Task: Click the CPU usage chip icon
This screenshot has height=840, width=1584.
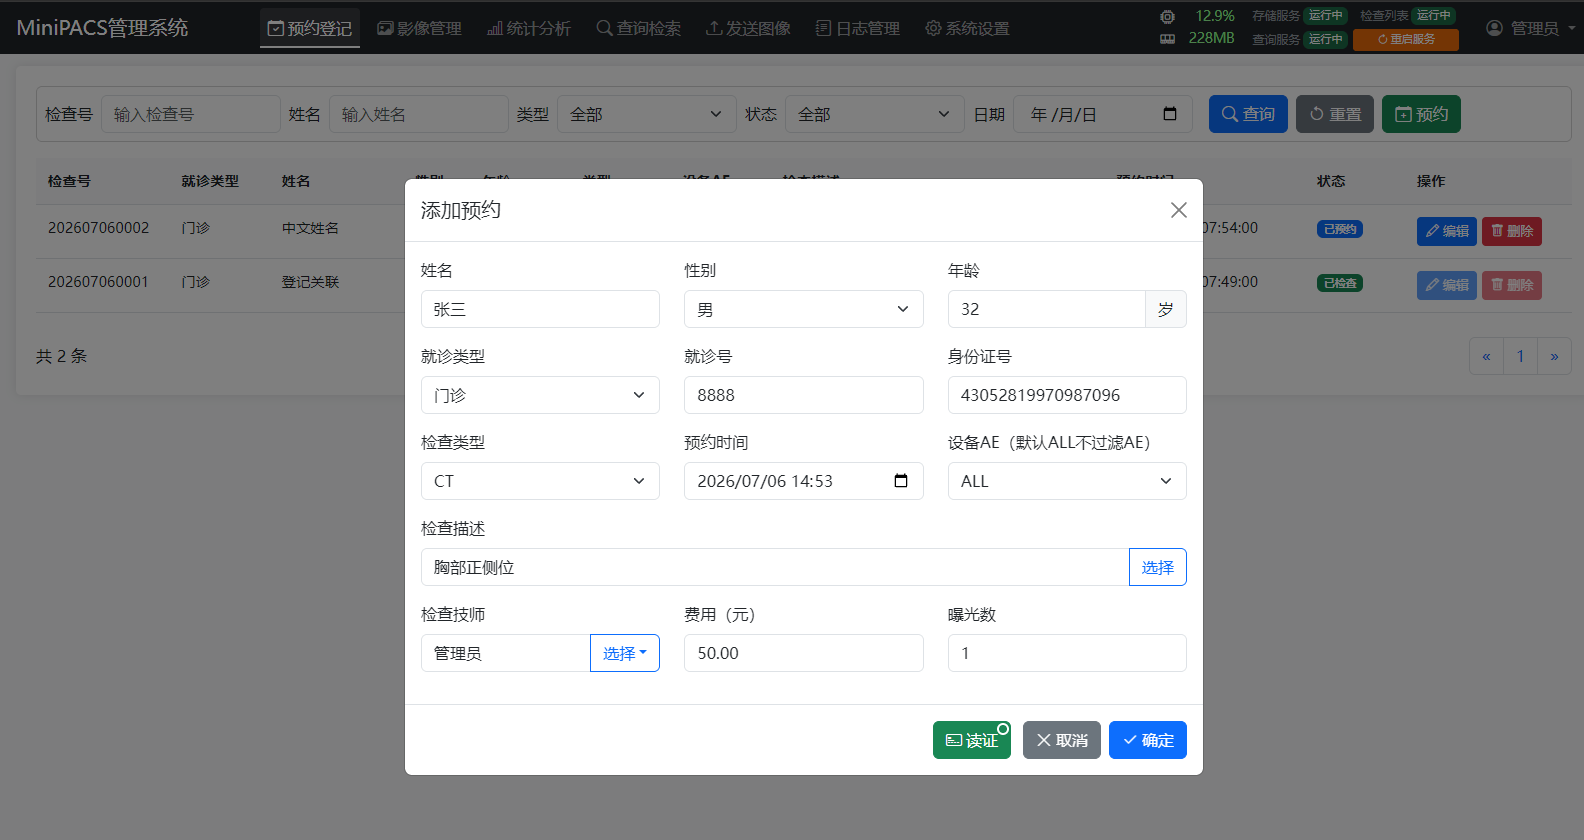Action: 1167,16
